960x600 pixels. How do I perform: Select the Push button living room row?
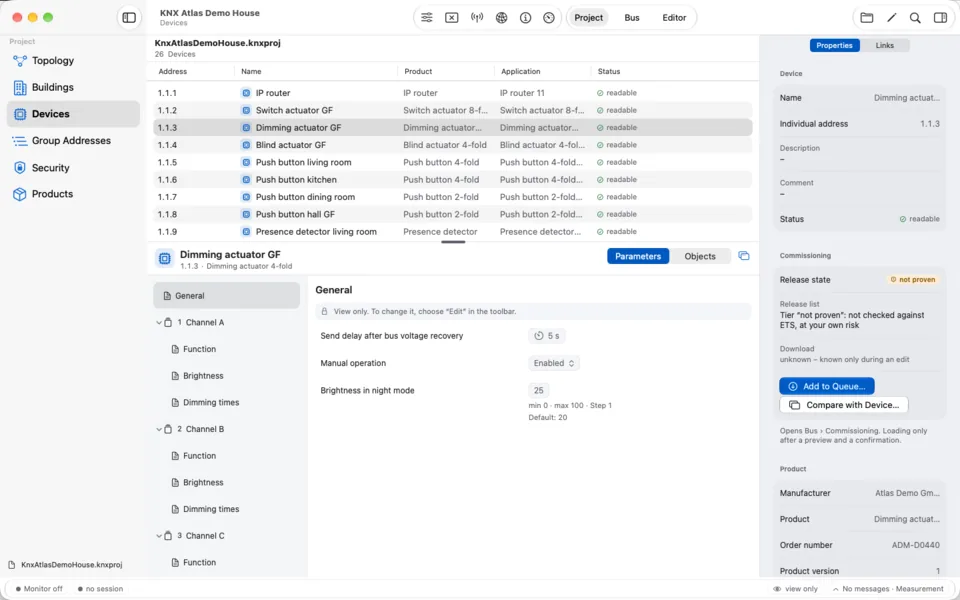(x=452, y=162)
